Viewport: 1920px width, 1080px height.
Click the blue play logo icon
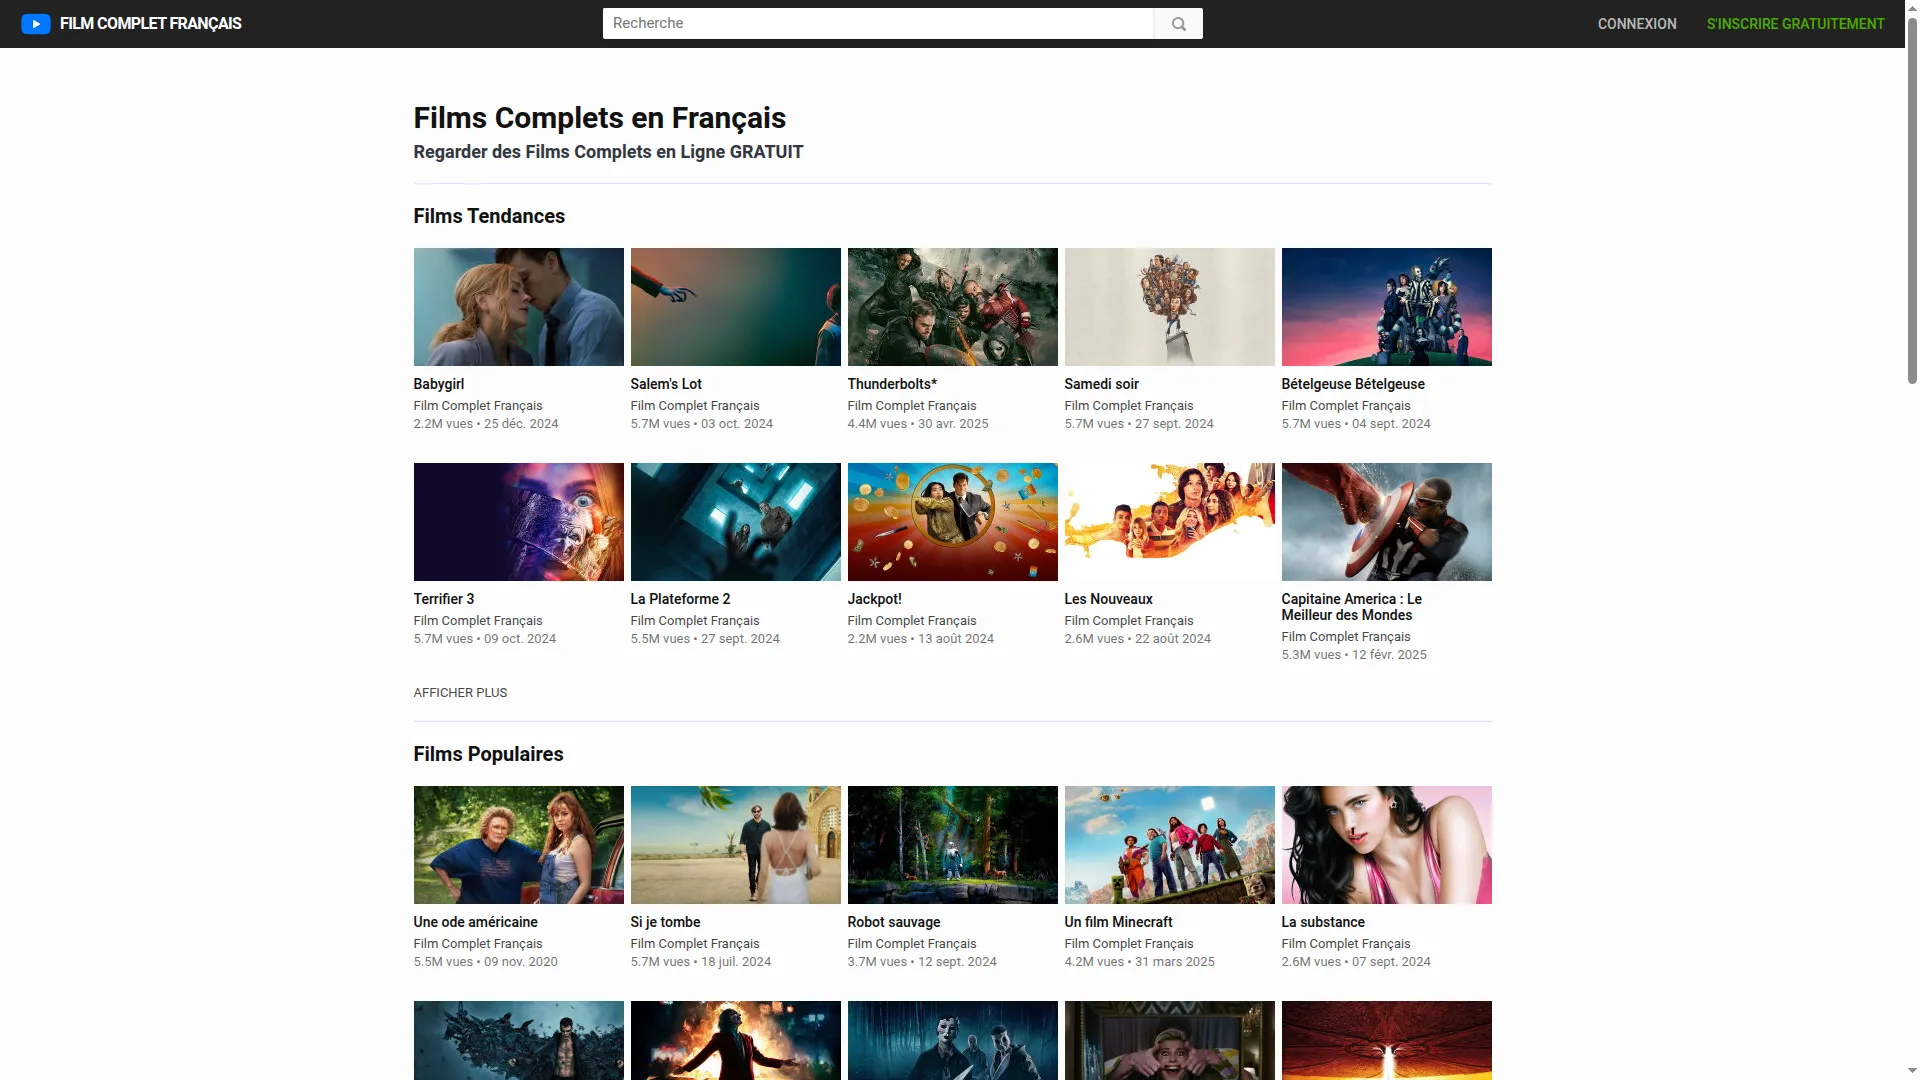pyautogui.click(x=35, y=24)
